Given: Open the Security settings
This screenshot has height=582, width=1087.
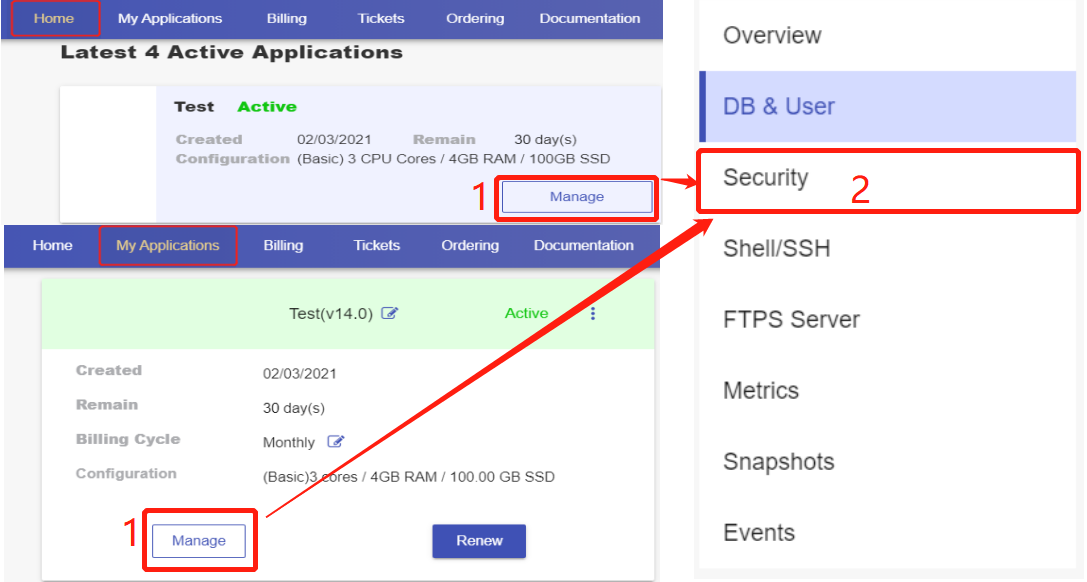Looking at the screenshot, I should [x=766, y=178].
